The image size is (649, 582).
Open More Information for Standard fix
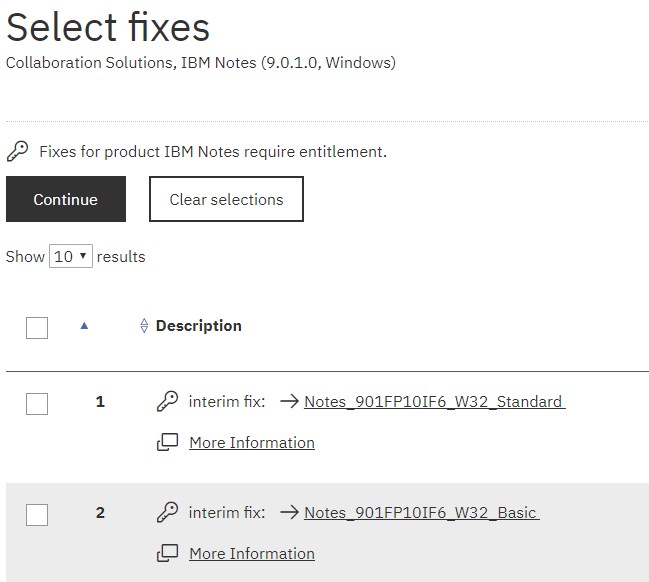pos(252,443)
